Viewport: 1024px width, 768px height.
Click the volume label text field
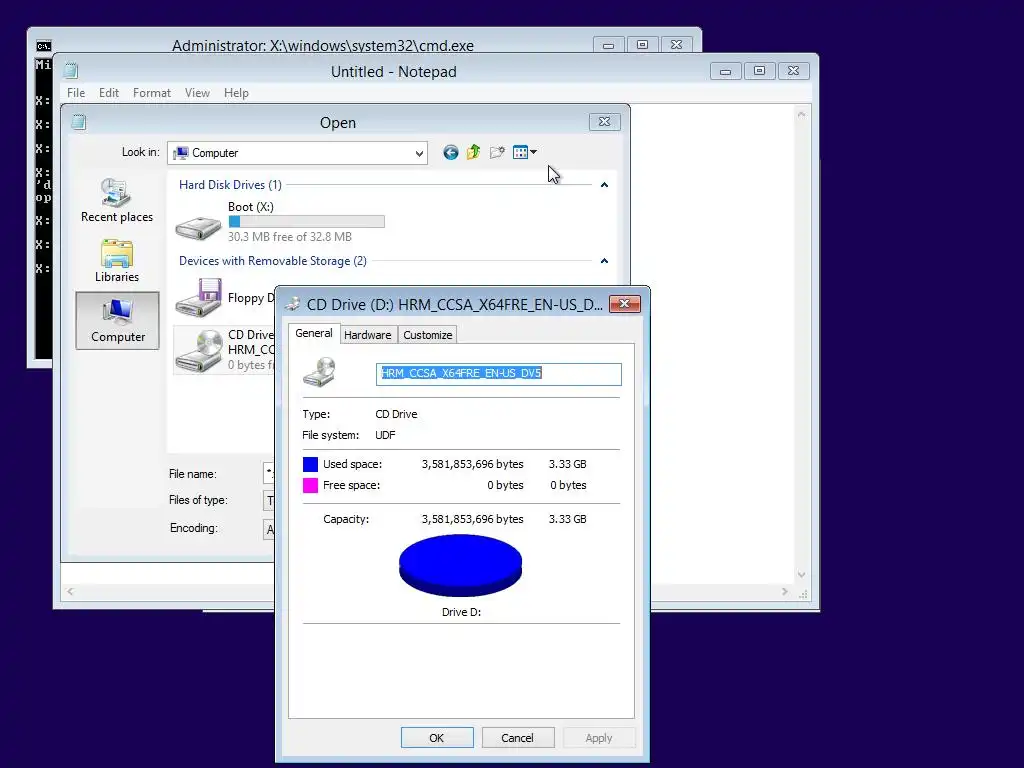point(498,374)
